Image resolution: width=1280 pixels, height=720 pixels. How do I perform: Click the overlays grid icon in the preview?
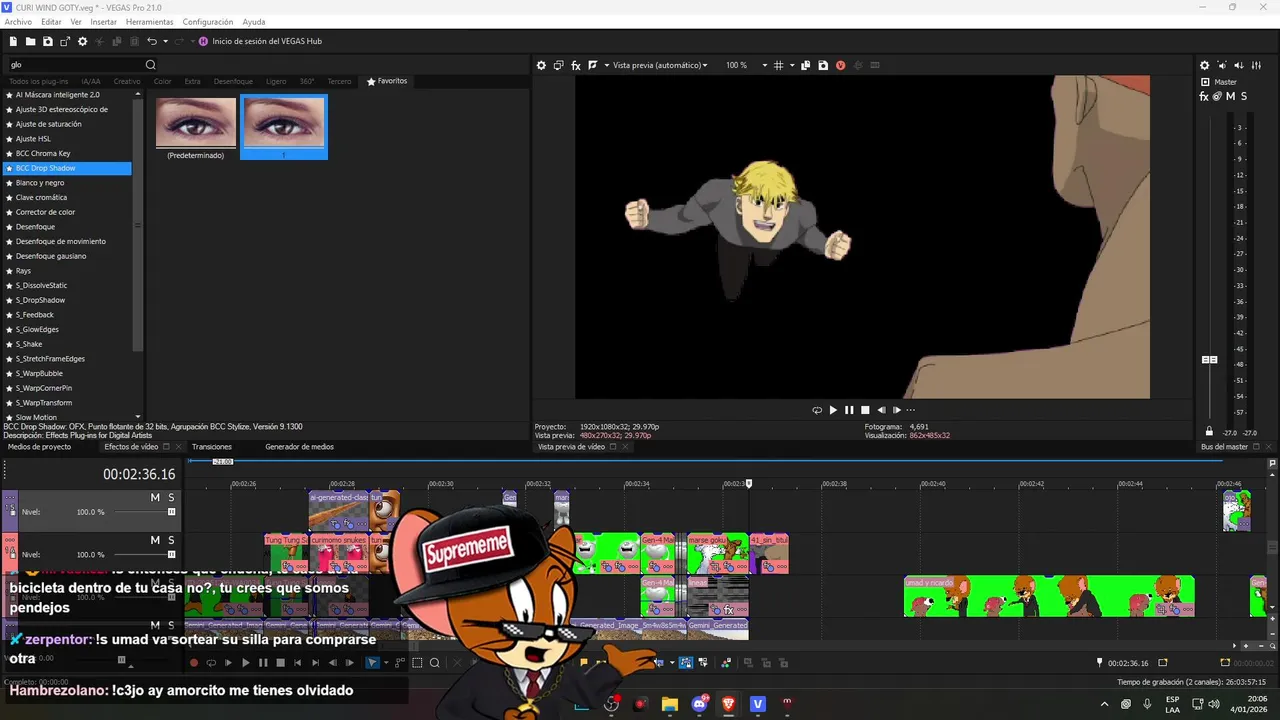coord(779,65)
